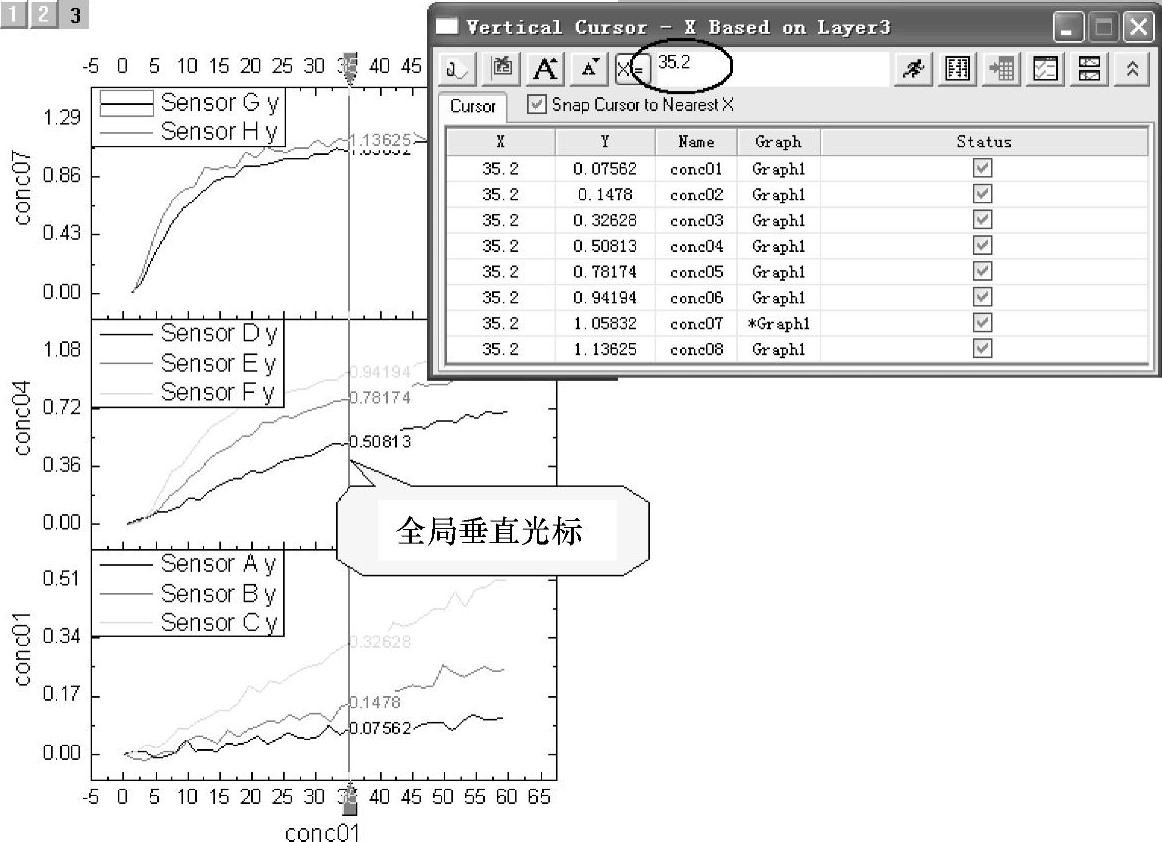Toggle Snap Cursor to Nearest X checkbox

coord(537,105)
